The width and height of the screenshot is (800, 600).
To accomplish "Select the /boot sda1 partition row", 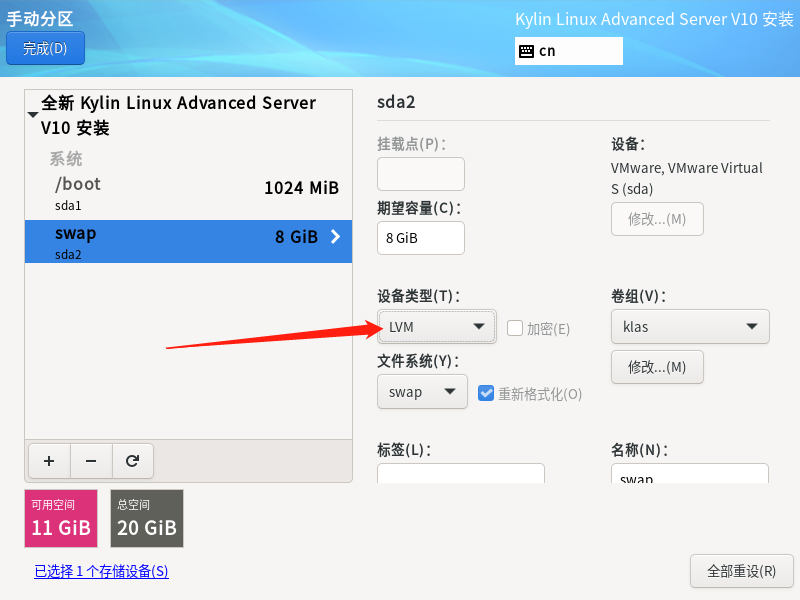I will tap(188, 194).
